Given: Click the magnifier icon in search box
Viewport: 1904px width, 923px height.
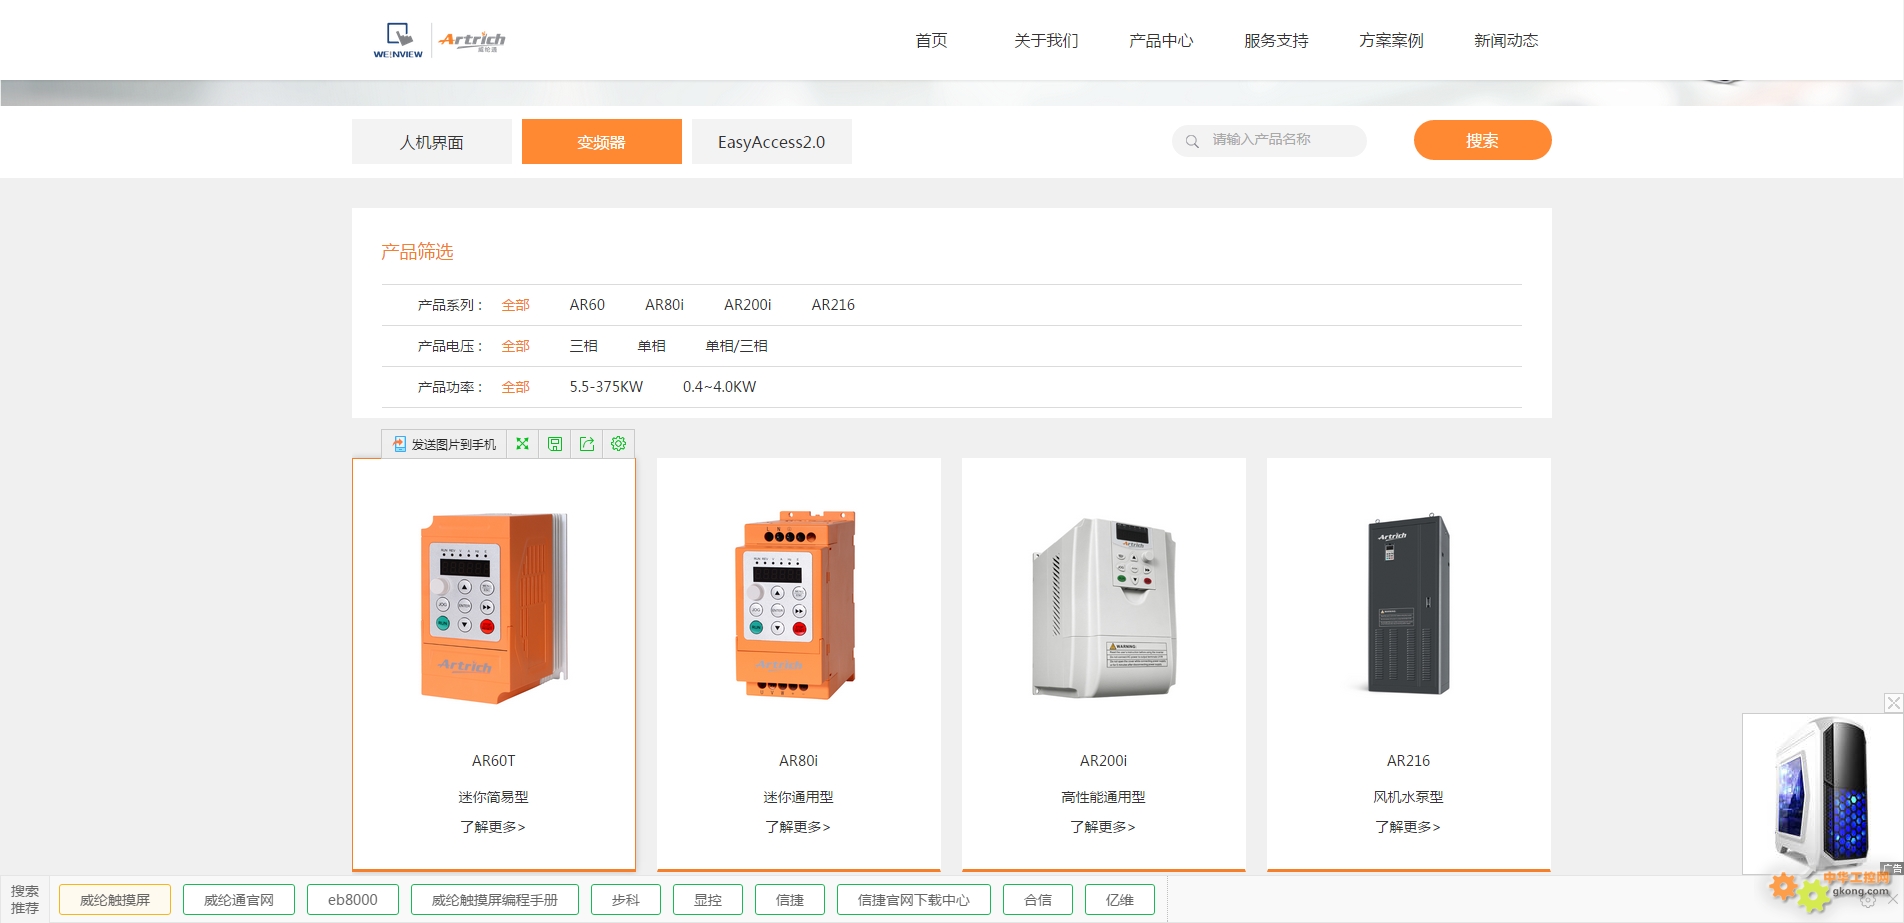Looking at the screenshot, I should 1192,141.
